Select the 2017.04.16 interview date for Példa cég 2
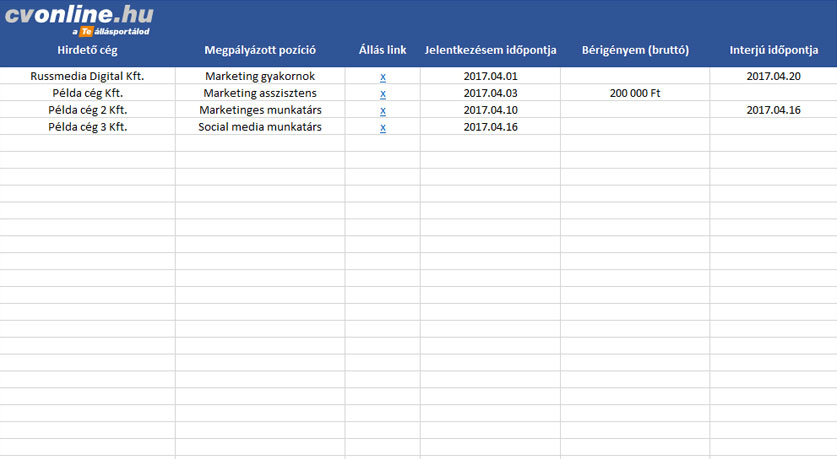This screenshot has height=459, width=837. [773, 110]
